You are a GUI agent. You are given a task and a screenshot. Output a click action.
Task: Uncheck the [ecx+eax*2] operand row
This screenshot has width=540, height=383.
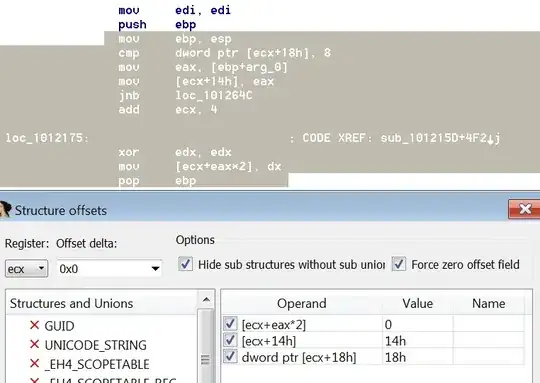(230, 323)
